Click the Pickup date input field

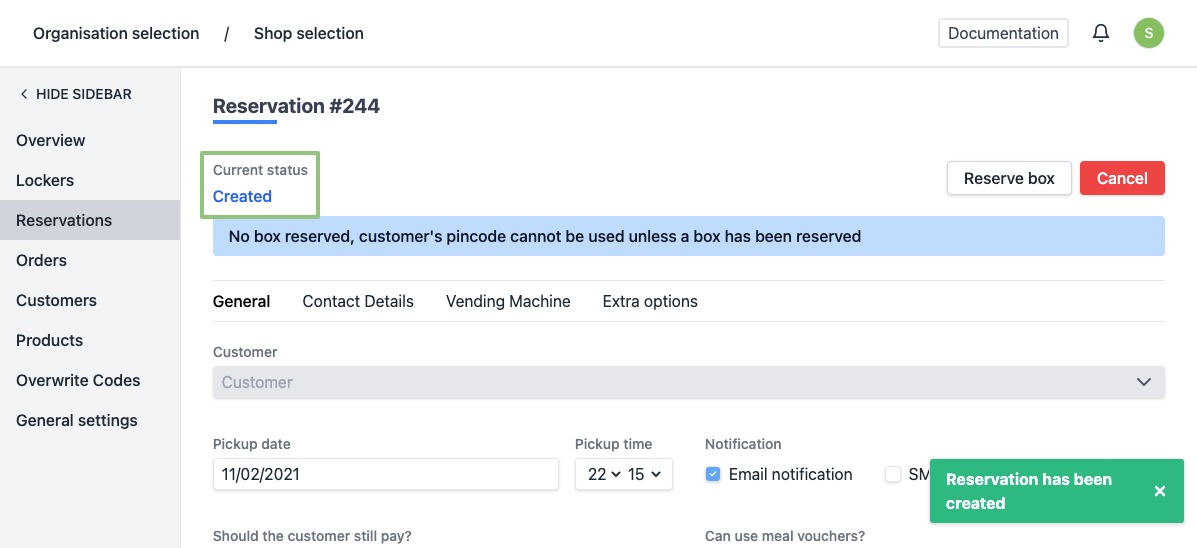385,474
